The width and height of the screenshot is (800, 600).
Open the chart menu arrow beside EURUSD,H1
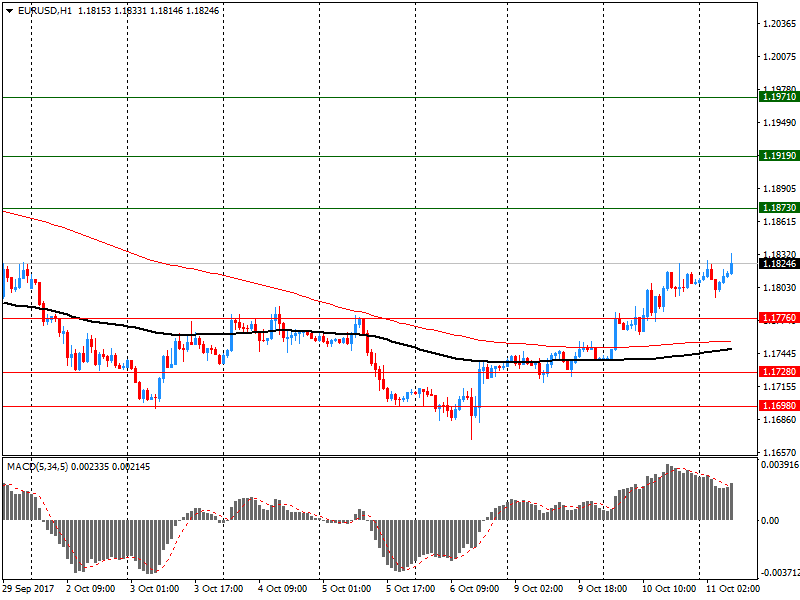pyautogui.click(x=9, y=11)
